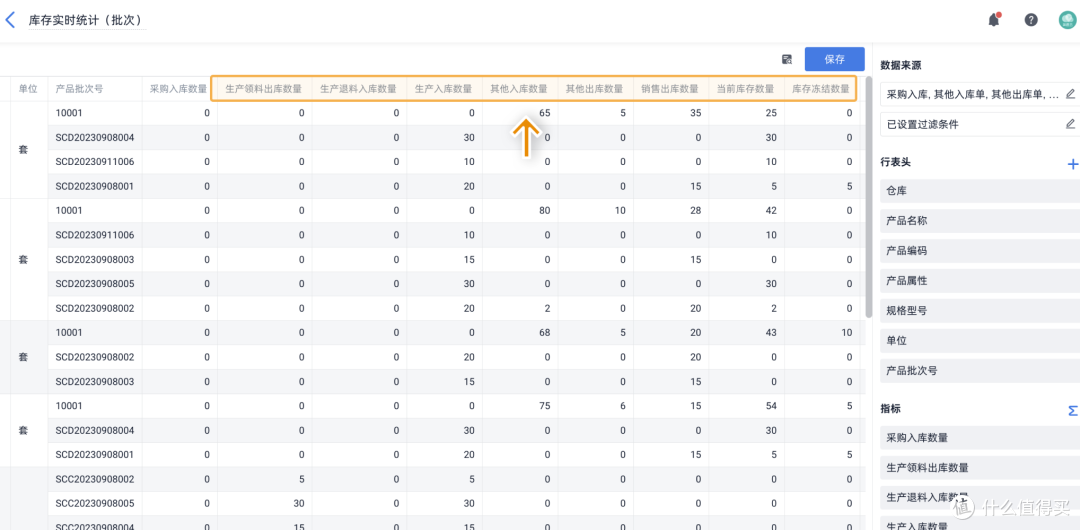Select the 采购入库数量 indicator field
The image size is (1080, 530).
point(980,438)
